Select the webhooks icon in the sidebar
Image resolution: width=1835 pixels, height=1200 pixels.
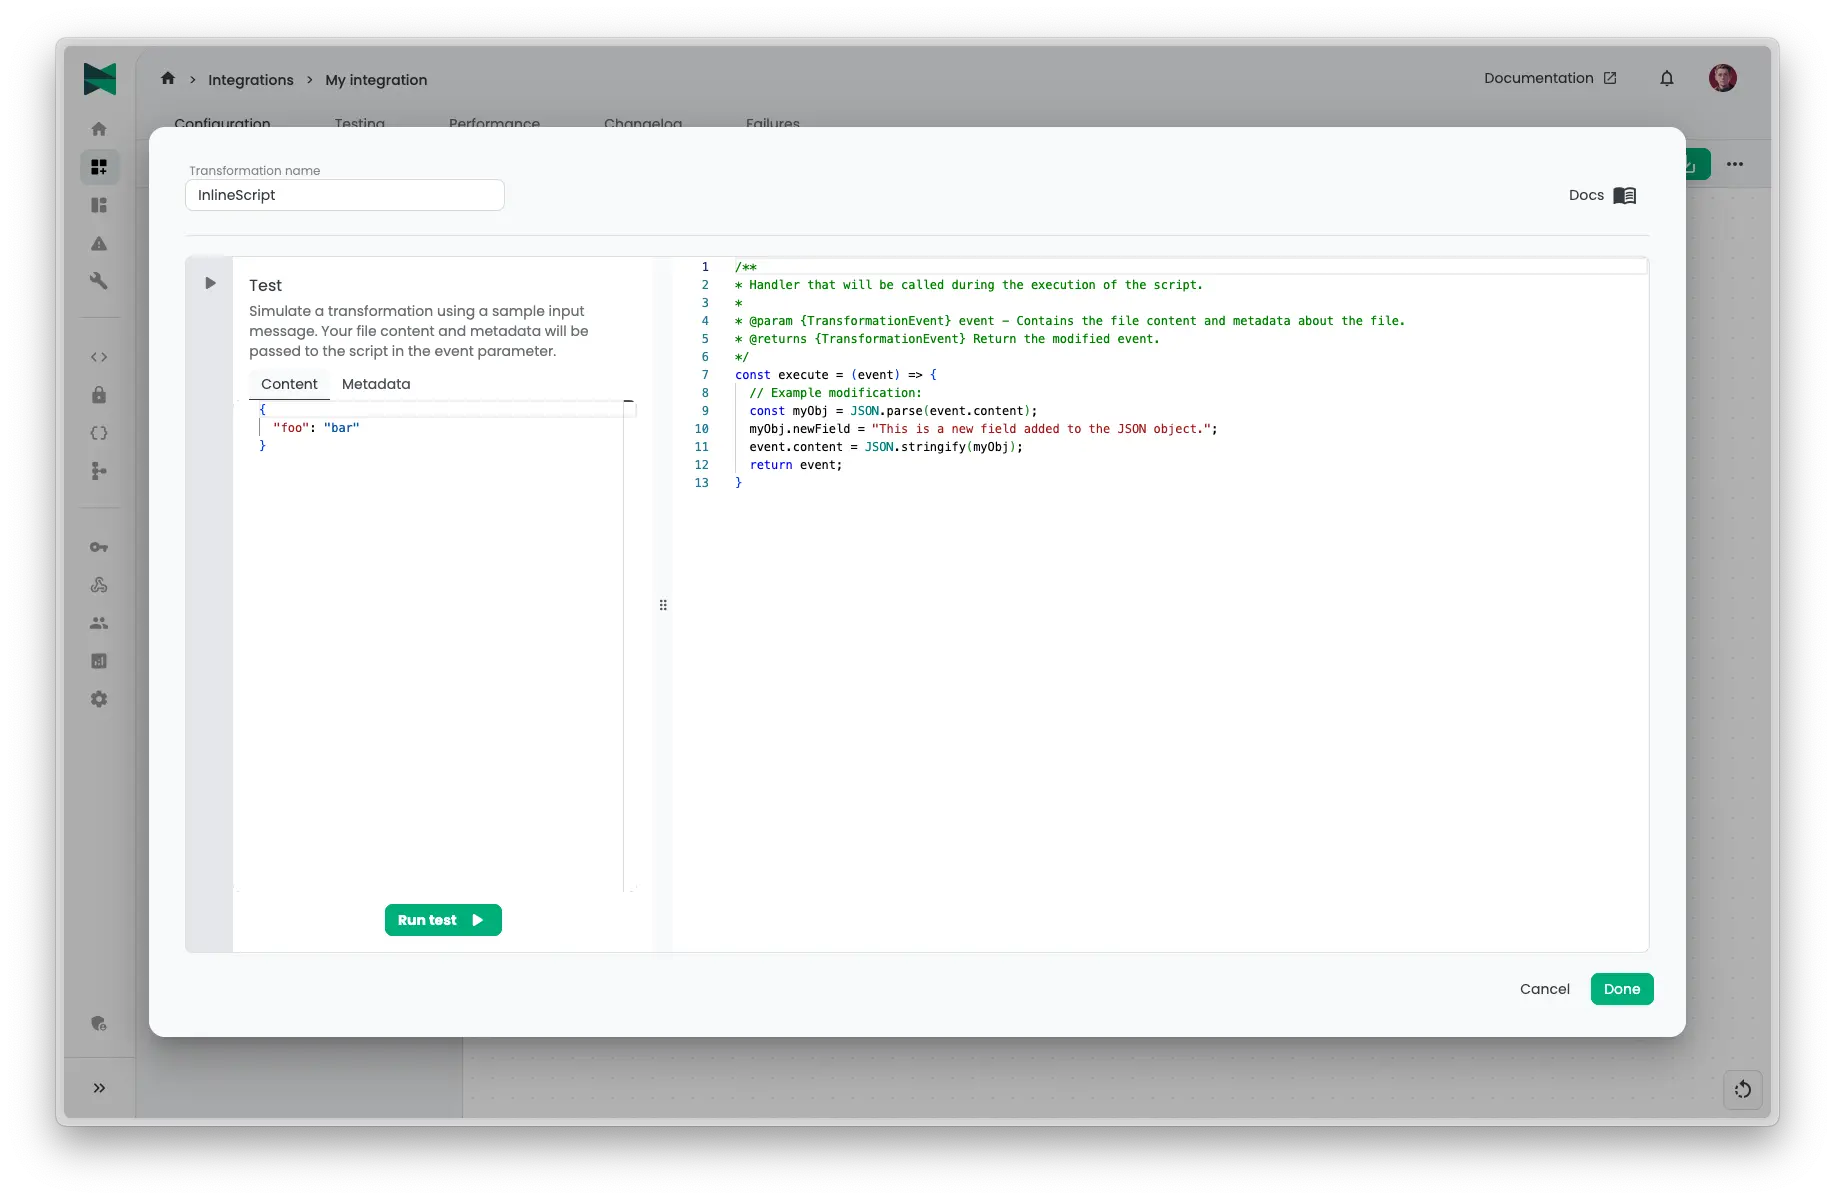[x=99, y=585]
